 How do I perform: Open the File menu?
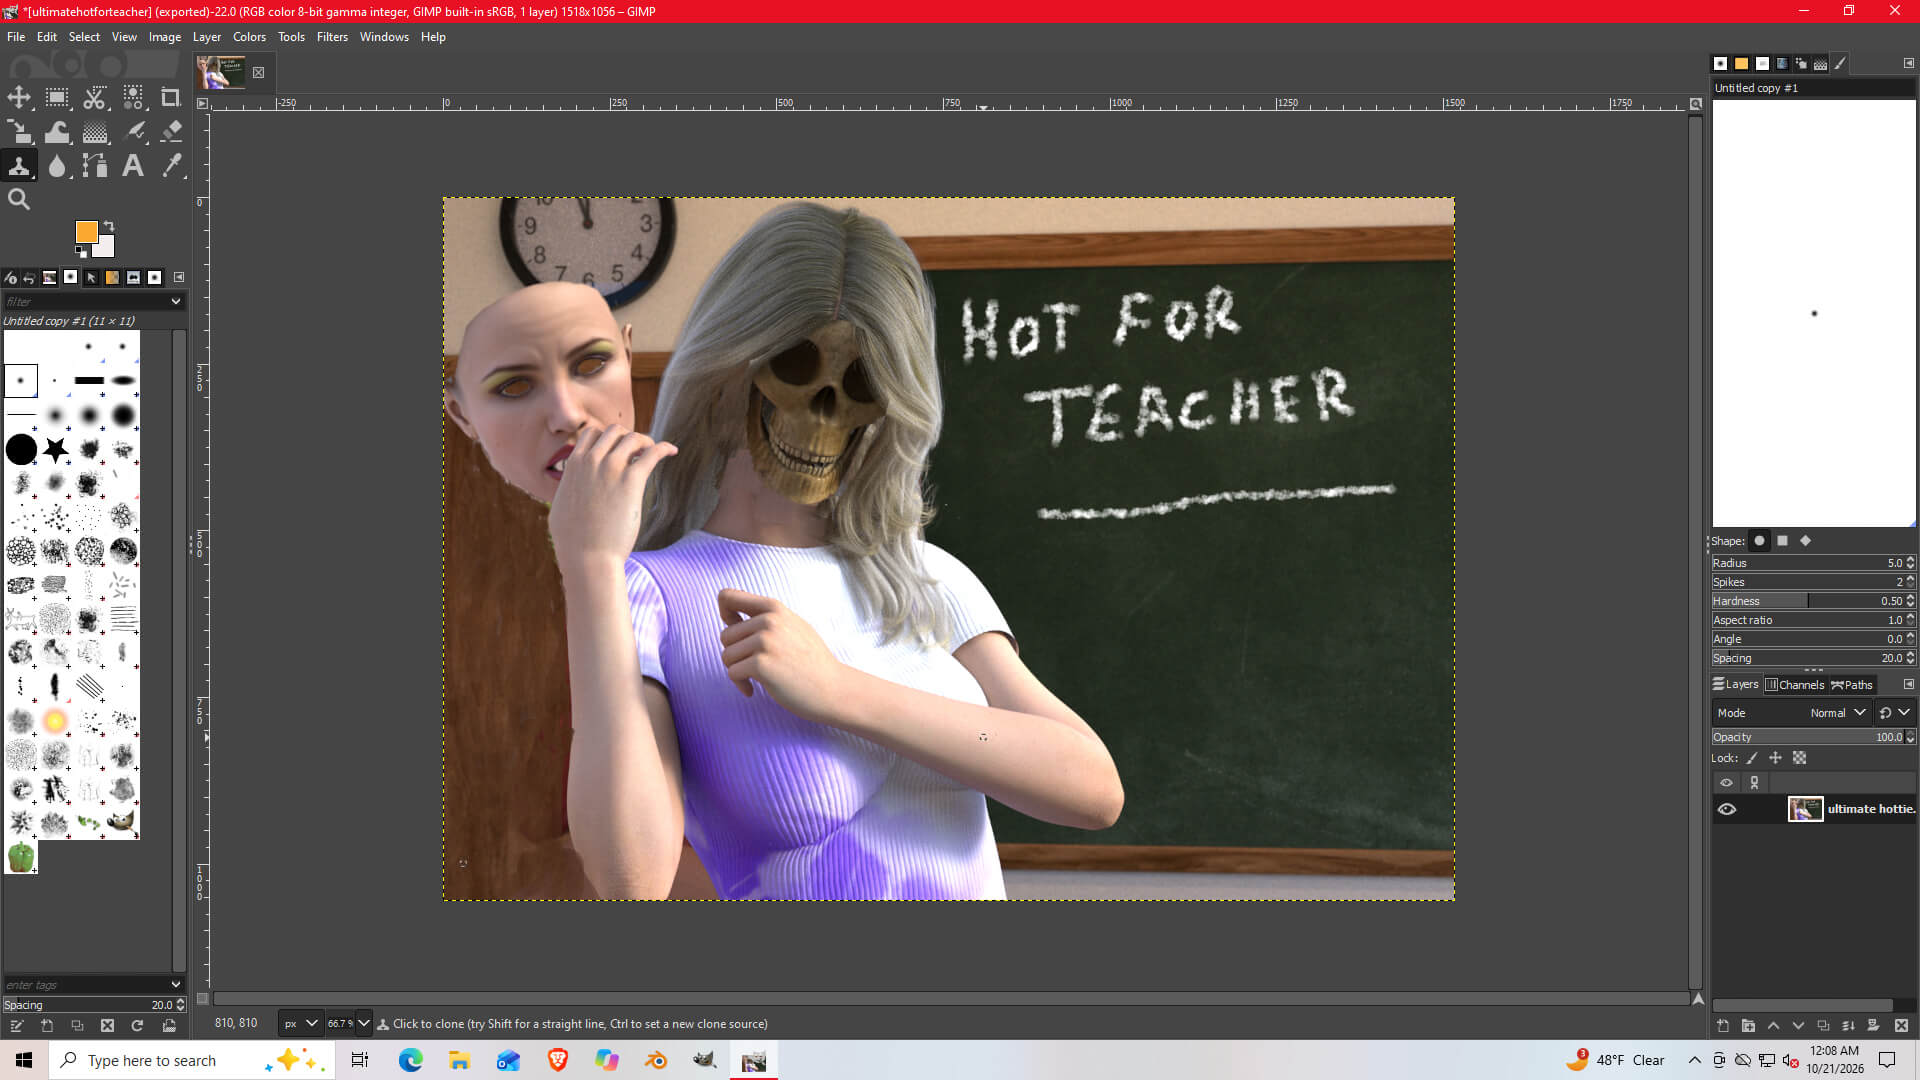tap(16, 37)
